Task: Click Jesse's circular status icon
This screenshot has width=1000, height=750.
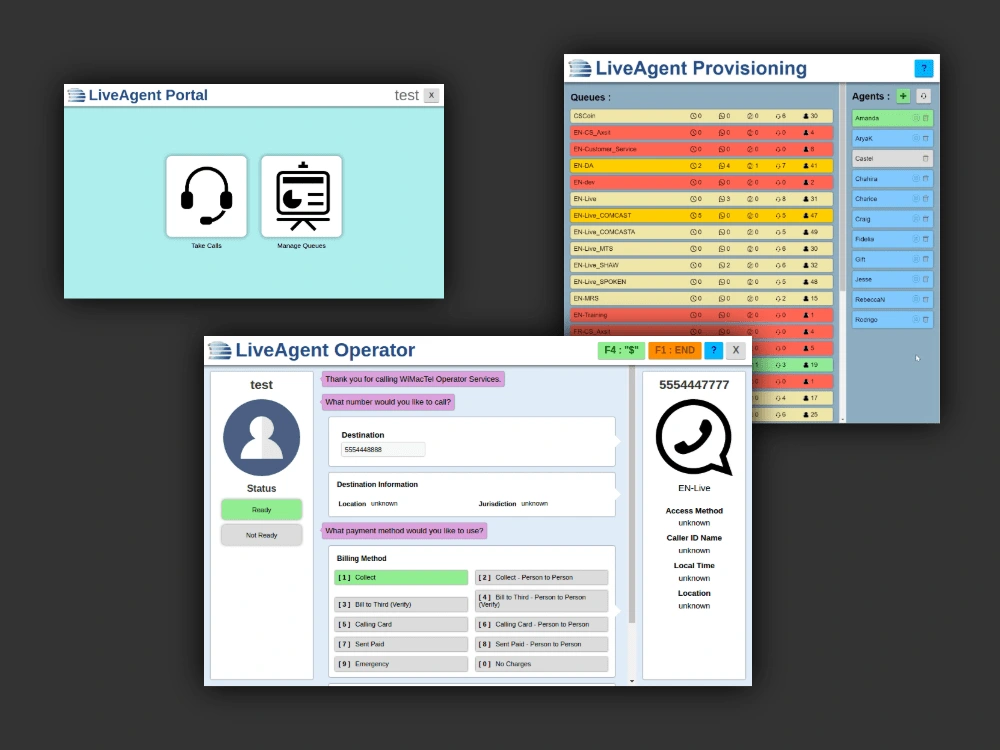Action: [x=916, y=279]
